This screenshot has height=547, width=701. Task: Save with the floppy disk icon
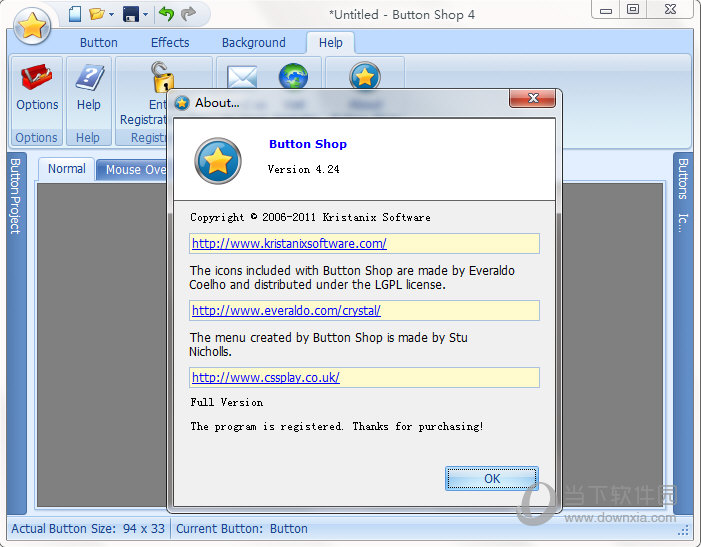point(131,14)
